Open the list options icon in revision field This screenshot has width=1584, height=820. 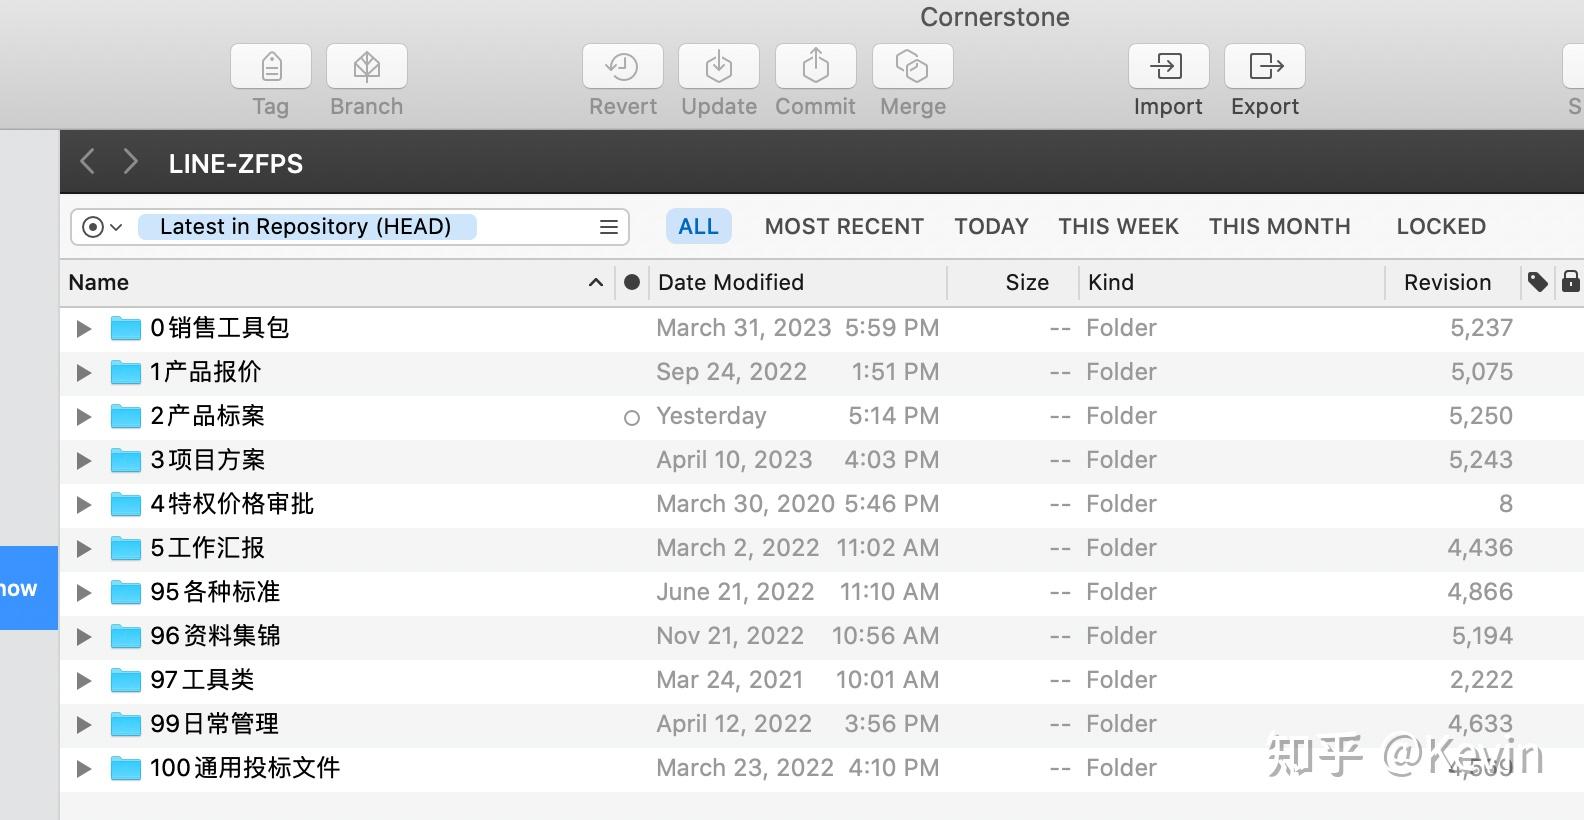tap(608, 227)
